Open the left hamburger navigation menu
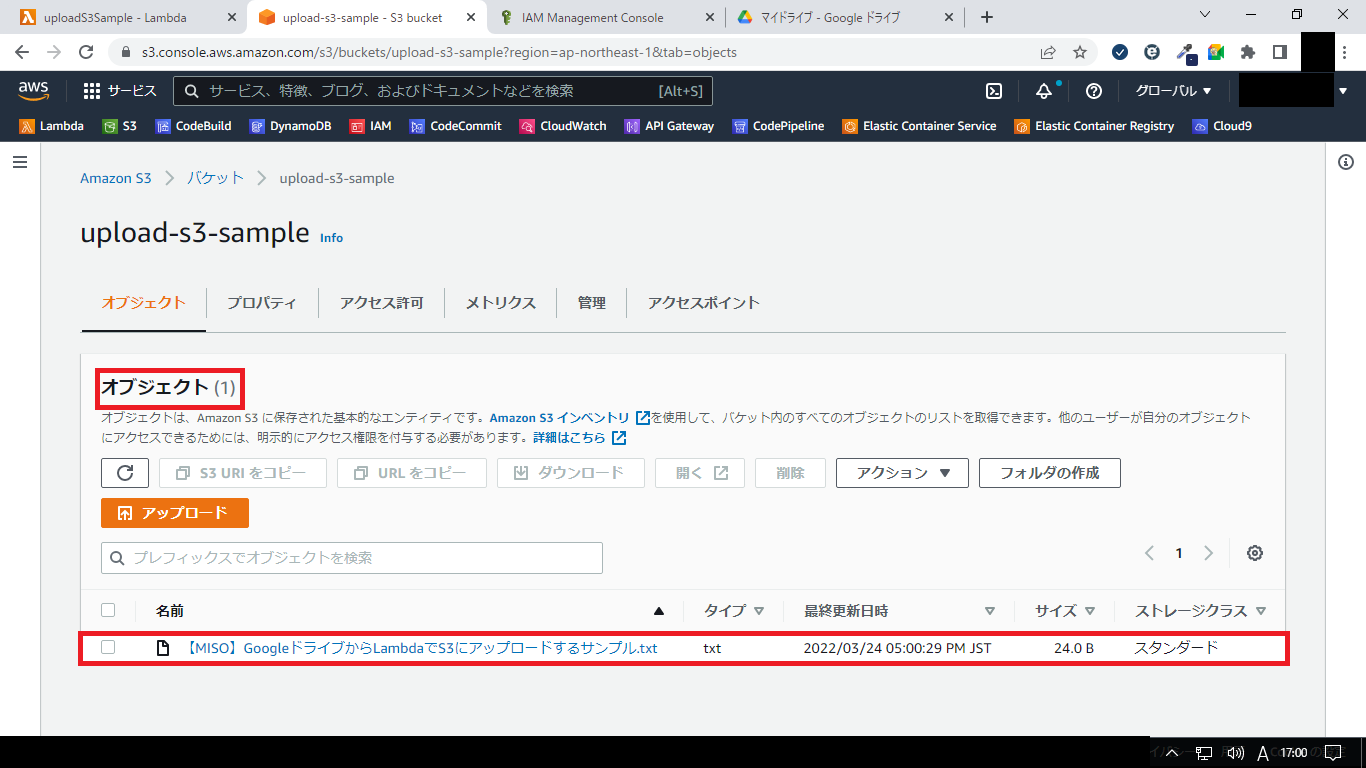The image size is (1366, 768). [20, 162]
